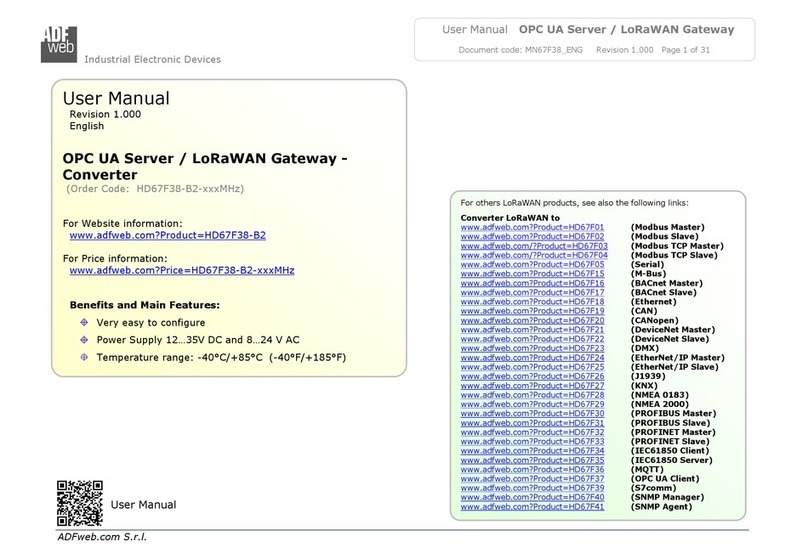Click the 'Very easy to configure' bullet icon
This screenshot has width=808, height=559.
pos(84,323)
